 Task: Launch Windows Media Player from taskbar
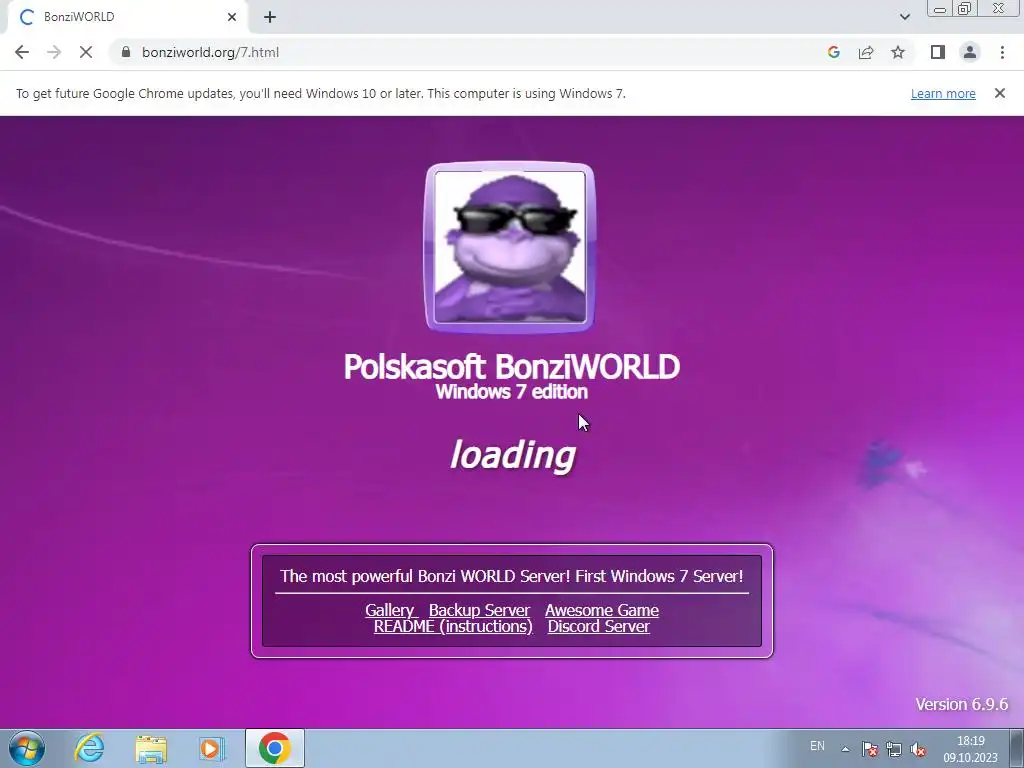[211, 748]
